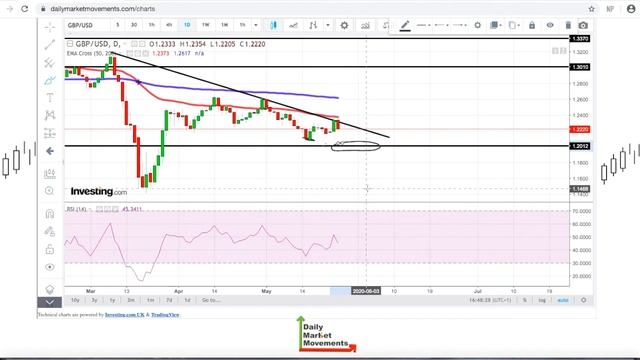Delete the selected drawing with the trash icon
This screenshot has height=360, width=640.
coord(568,25)
